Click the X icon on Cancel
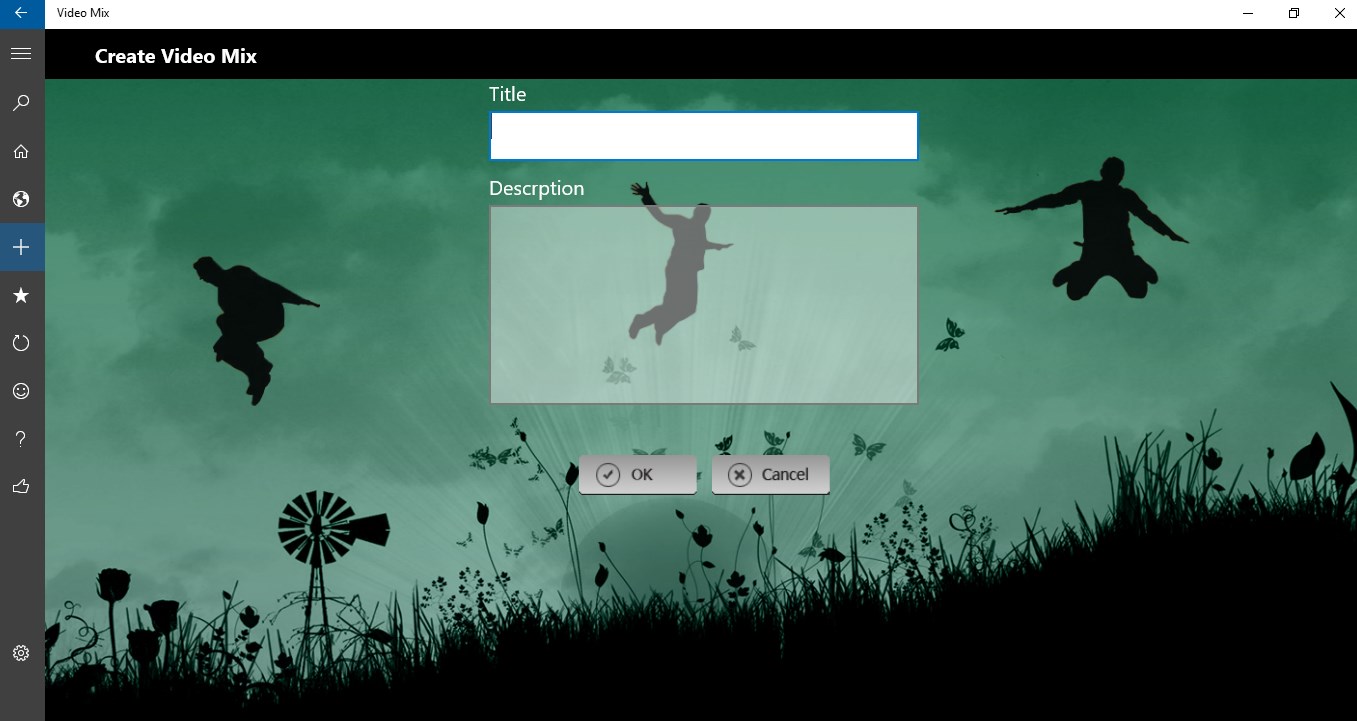Screen dimensions: 1357x721 point(739,474)
